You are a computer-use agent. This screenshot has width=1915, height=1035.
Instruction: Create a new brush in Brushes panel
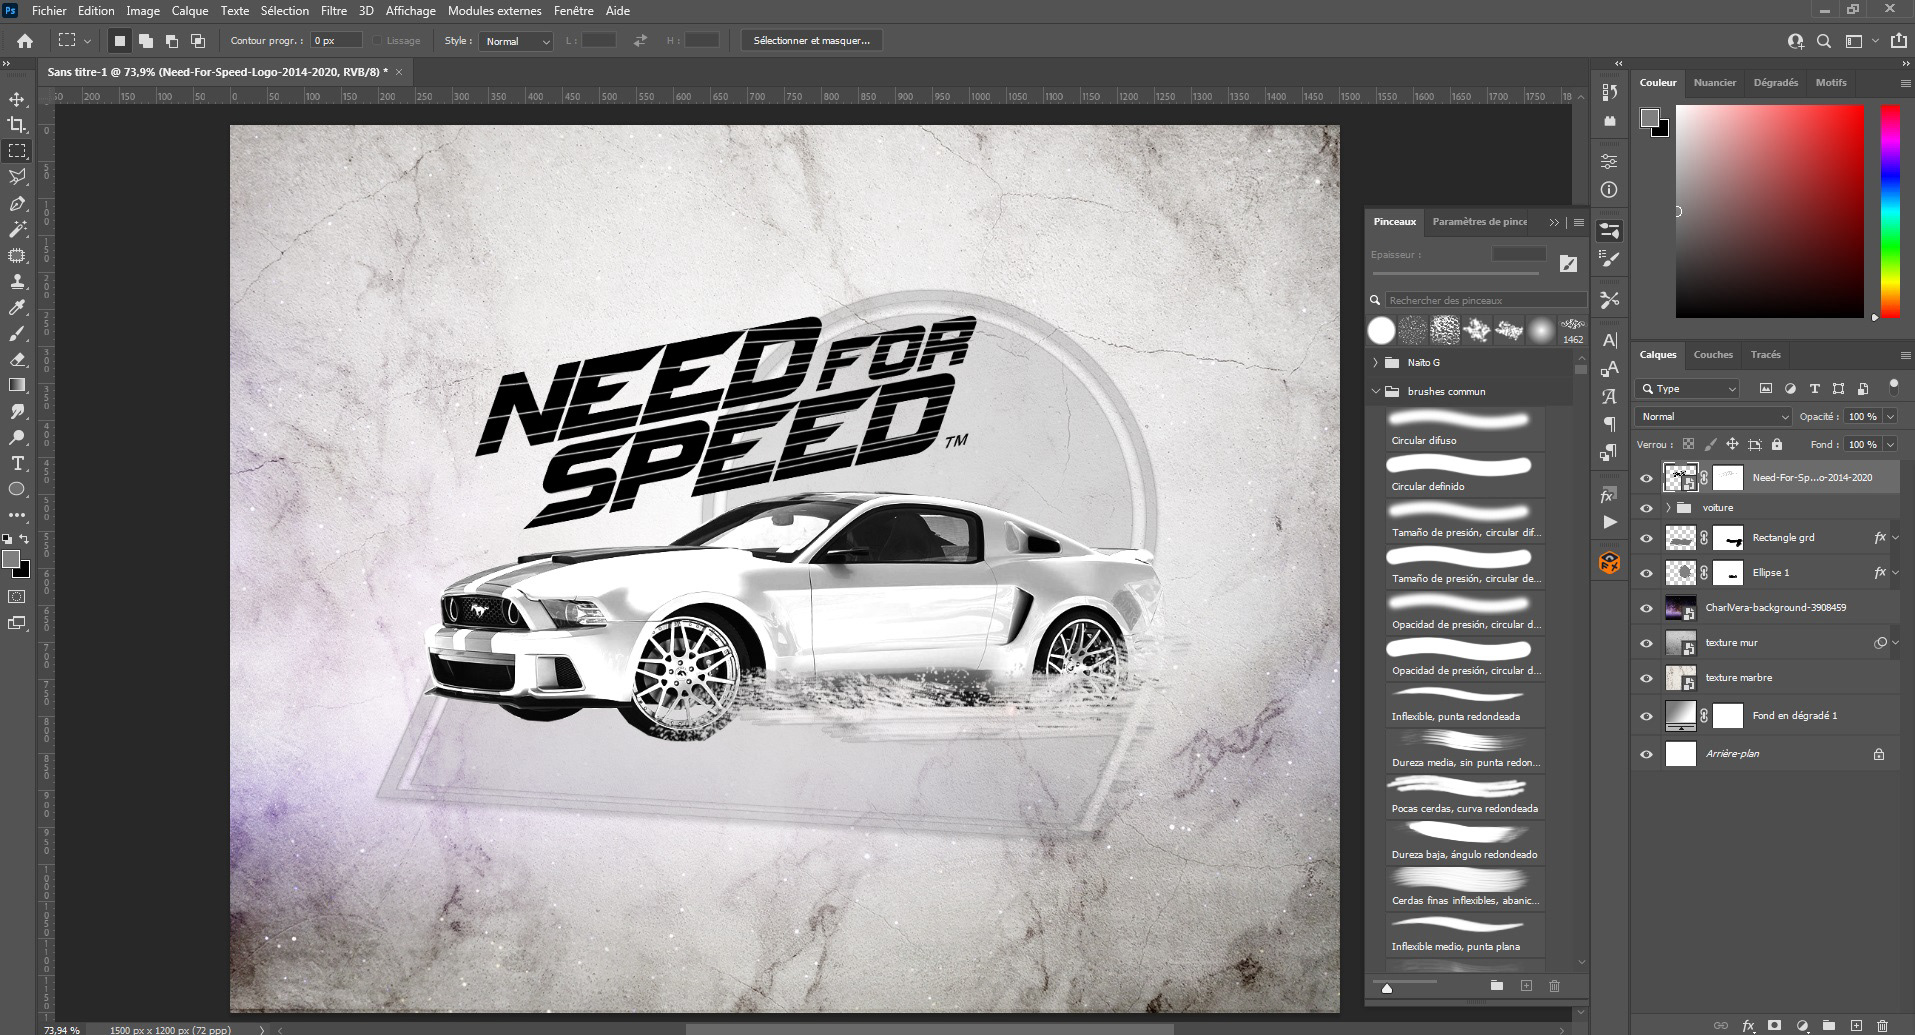pyautogui.click(x=1526, y=986)
